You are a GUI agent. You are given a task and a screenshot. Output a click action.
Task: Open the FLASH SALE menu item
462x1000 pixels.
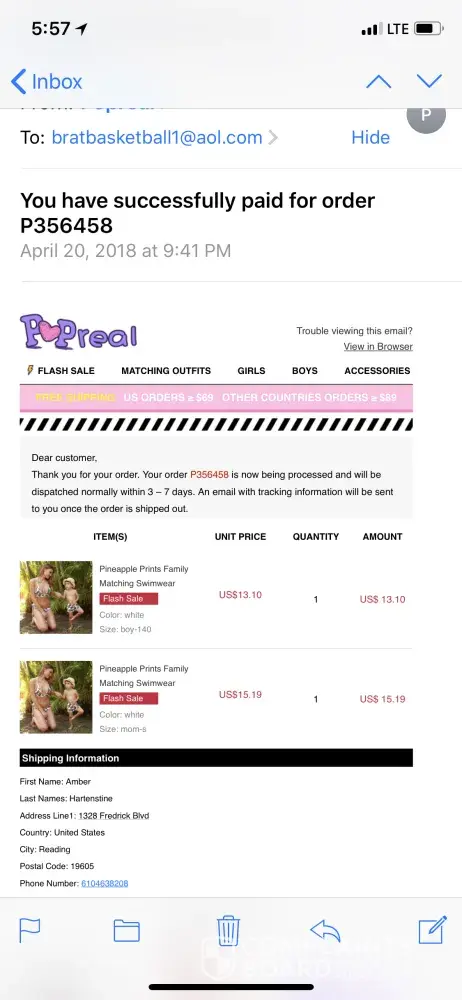pos(61,371)
